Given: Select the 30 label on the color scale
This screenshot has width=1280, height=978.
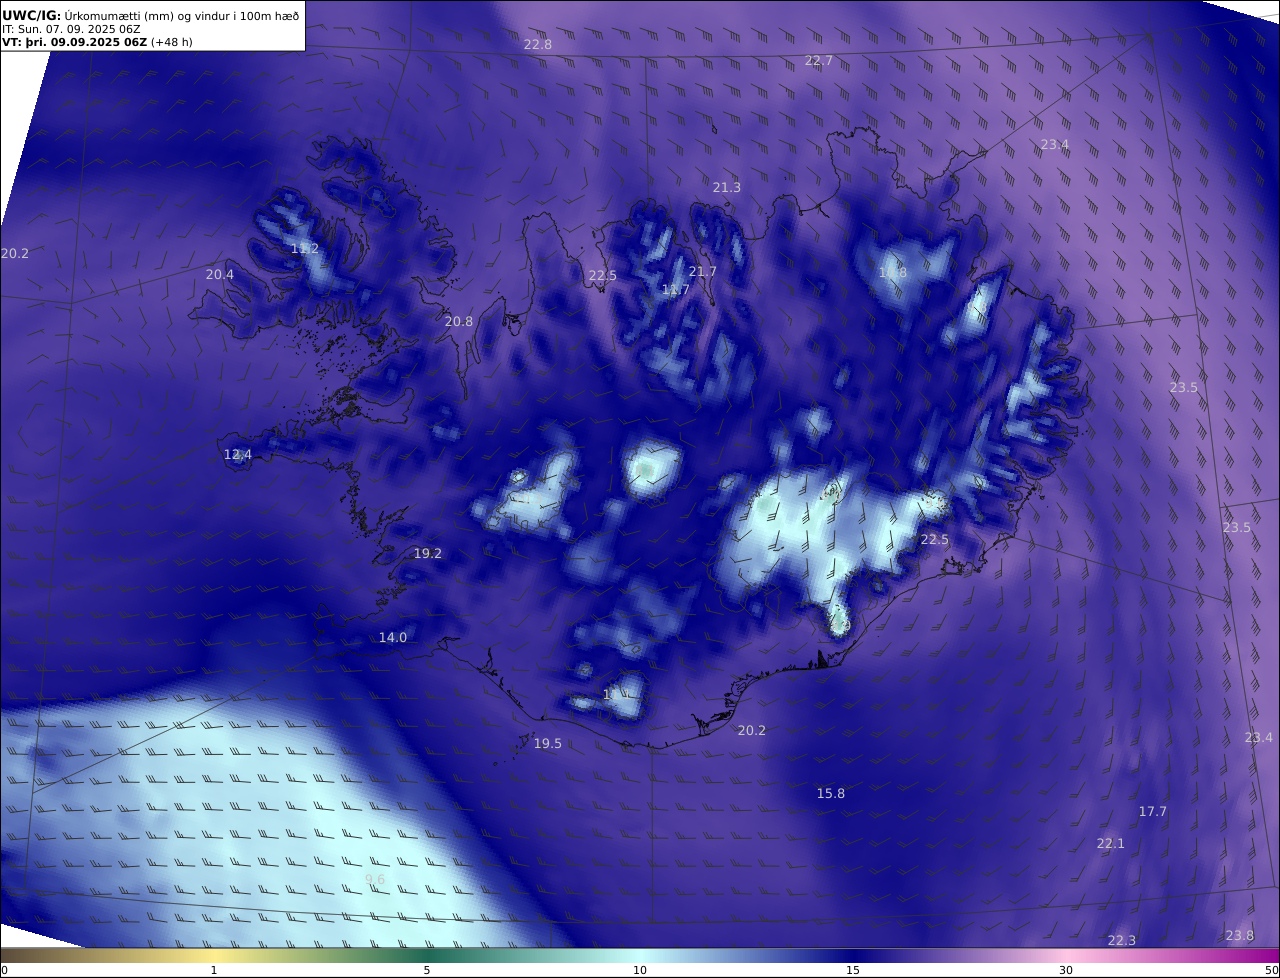Looking at the screenshot, I should [1066, 970].
